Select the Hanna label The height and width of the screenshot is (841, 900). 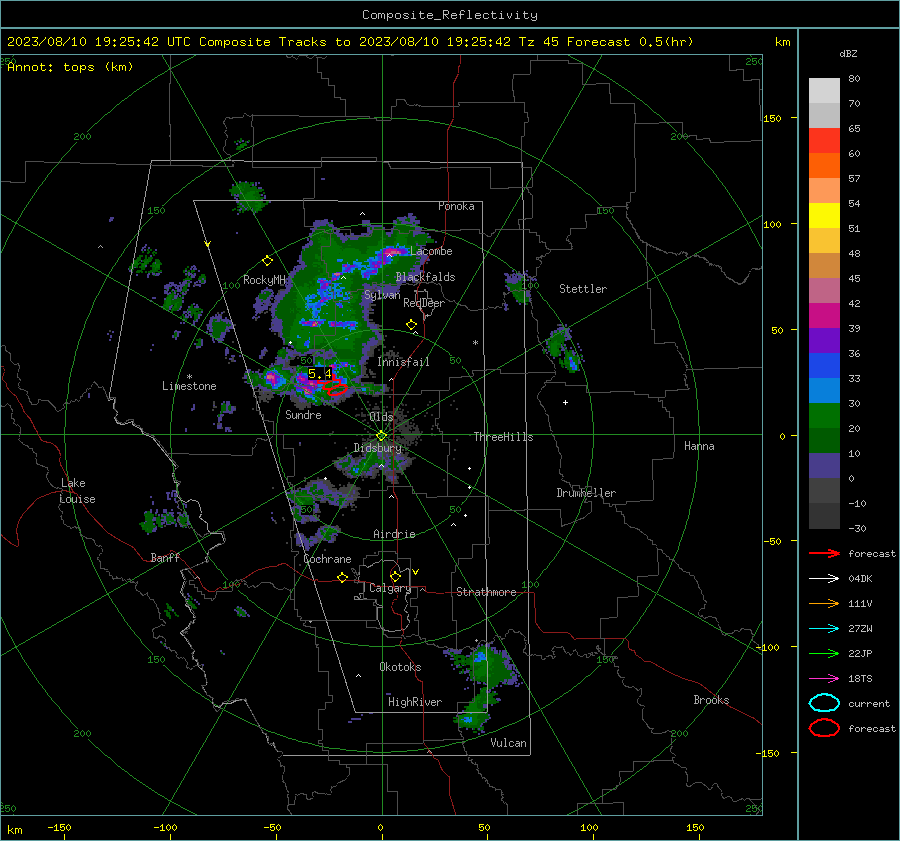tap(699, 446)
